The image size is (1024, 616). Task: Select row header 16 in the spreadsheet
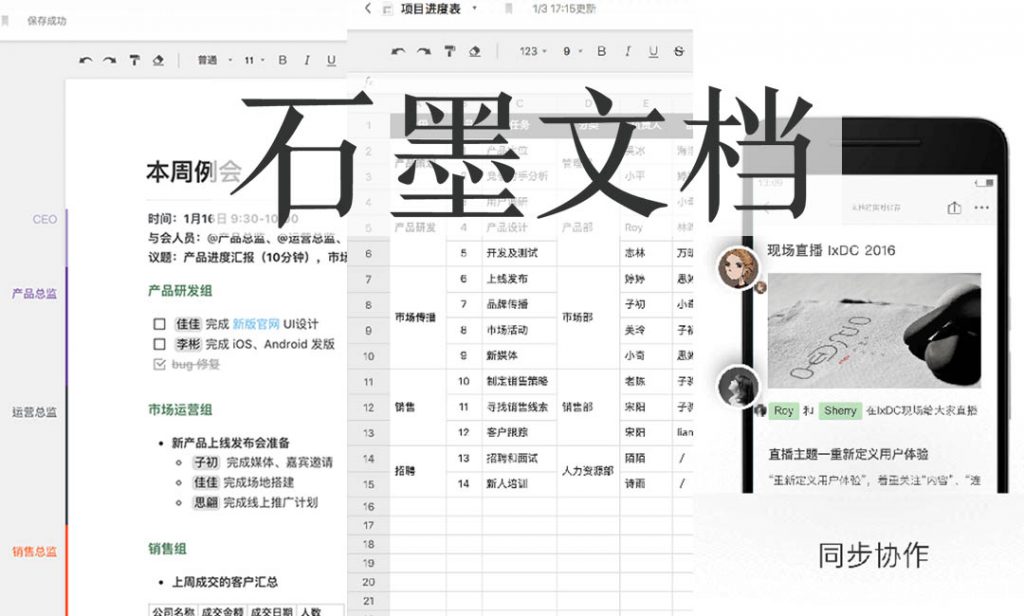pos(368,506)
